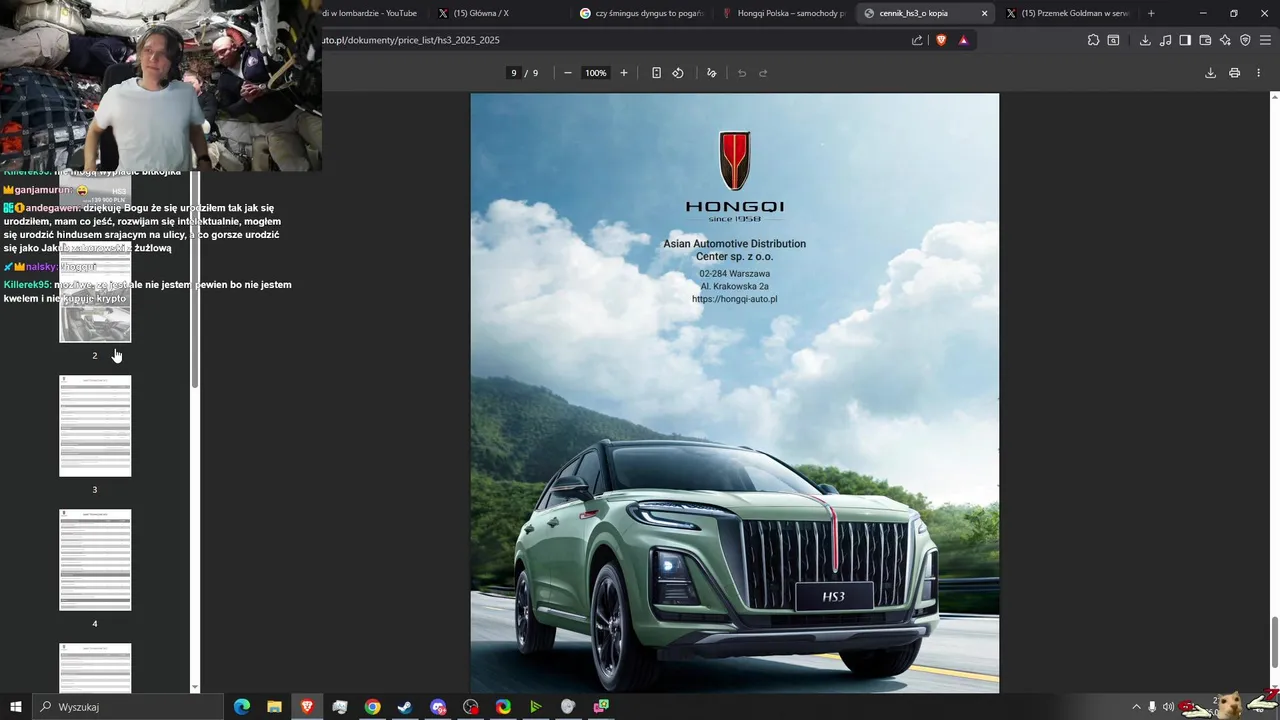Print the PDF document
Screen dimensions: 1280x720
point(1234,73)
